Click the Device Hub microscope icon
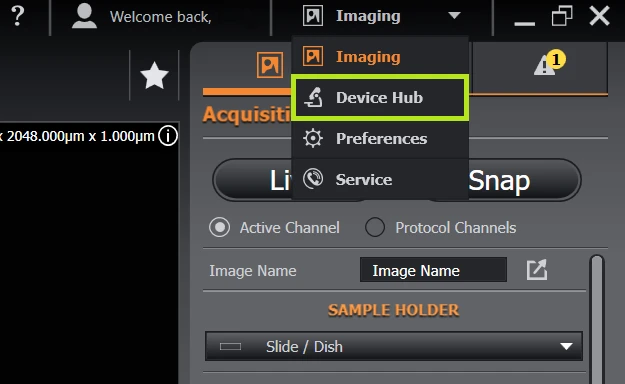Viewport: 625px width, 384px height. (x=313, y=97)
